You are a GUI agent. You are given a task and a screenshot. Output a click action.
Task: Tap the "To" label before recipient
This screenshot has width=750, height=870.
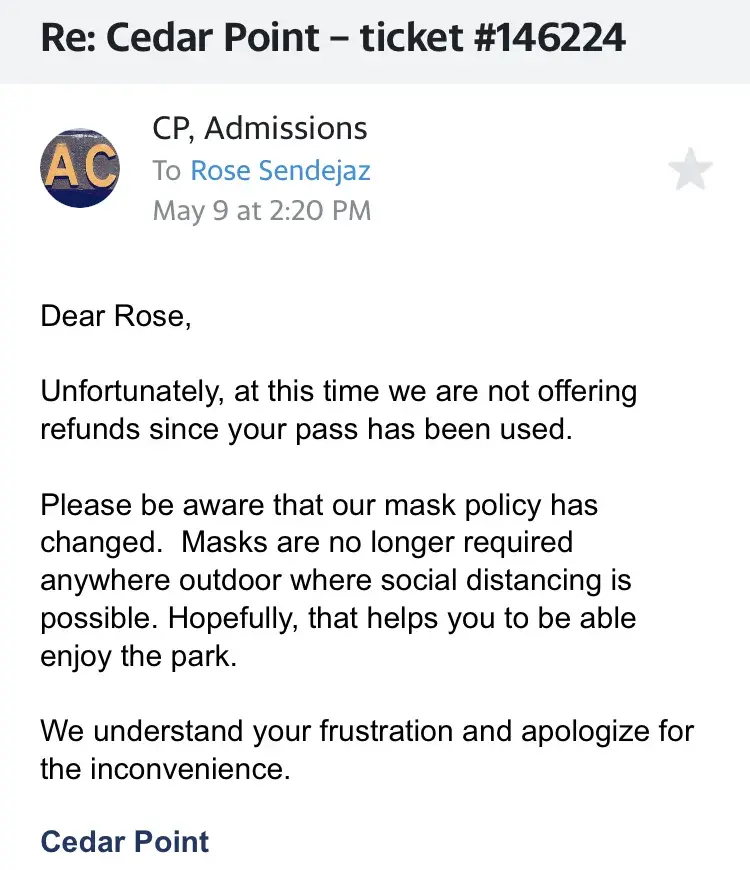tap(166, 171)
